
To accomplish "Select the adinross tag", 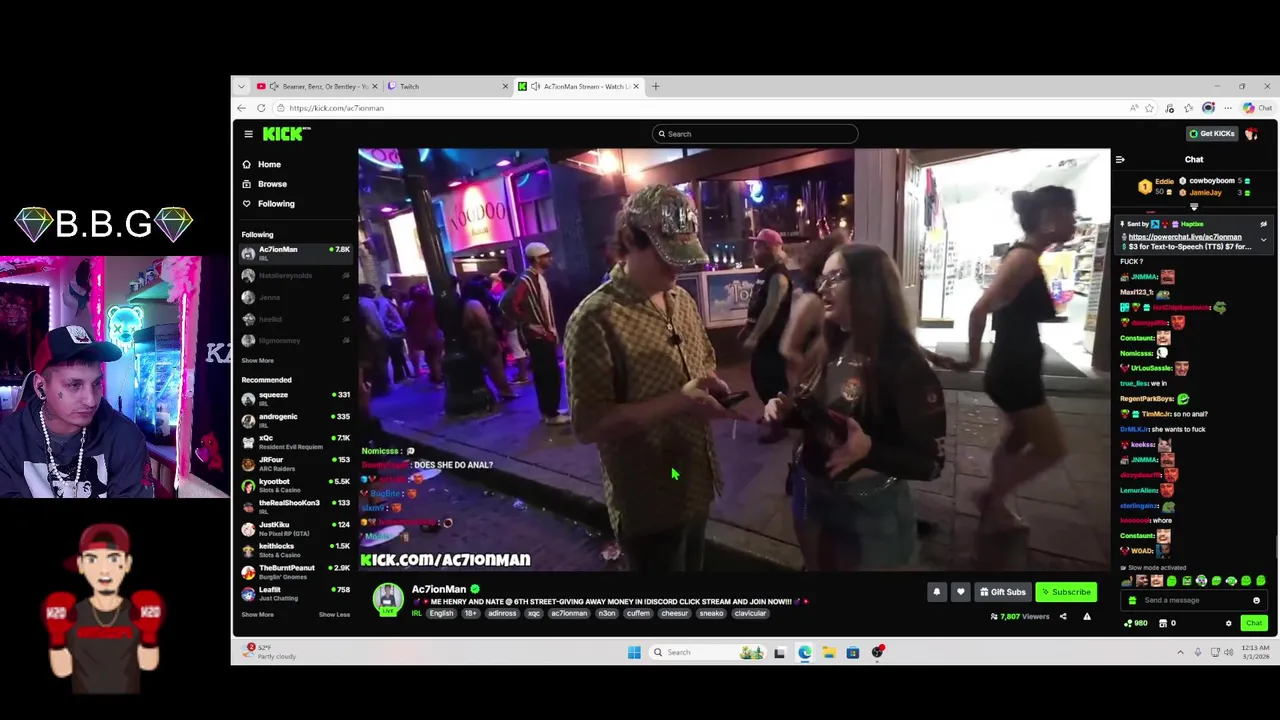I will pyautogui.click(x=502, y=614).
